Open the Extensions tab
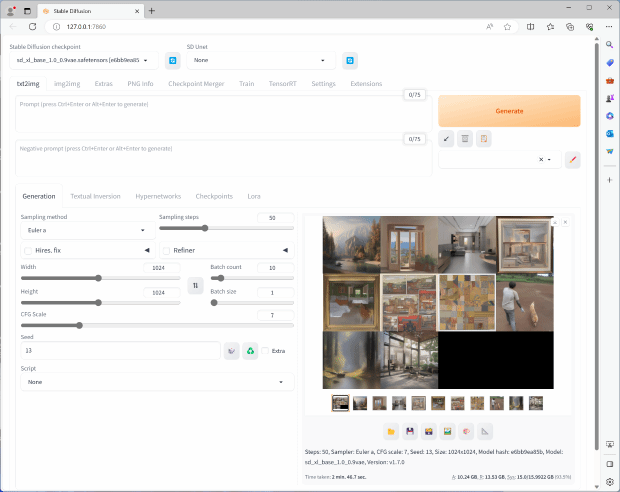The height and width of the screenshot is (492, 620). pos(366,83)
